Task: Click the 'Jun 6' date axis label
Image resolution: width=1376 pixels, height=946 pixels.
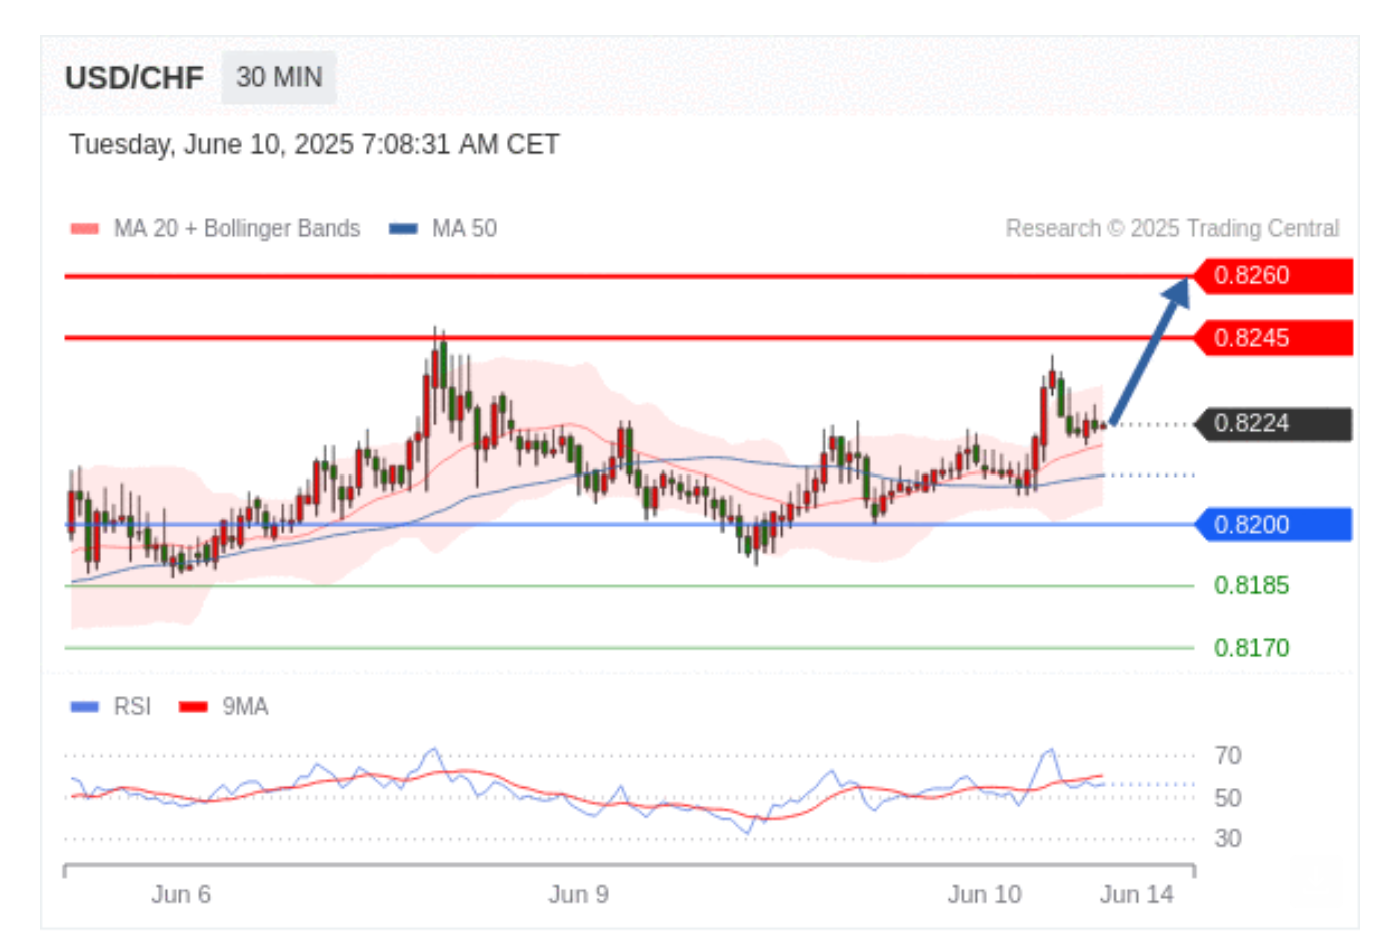Action: click(x=181, y=895)
